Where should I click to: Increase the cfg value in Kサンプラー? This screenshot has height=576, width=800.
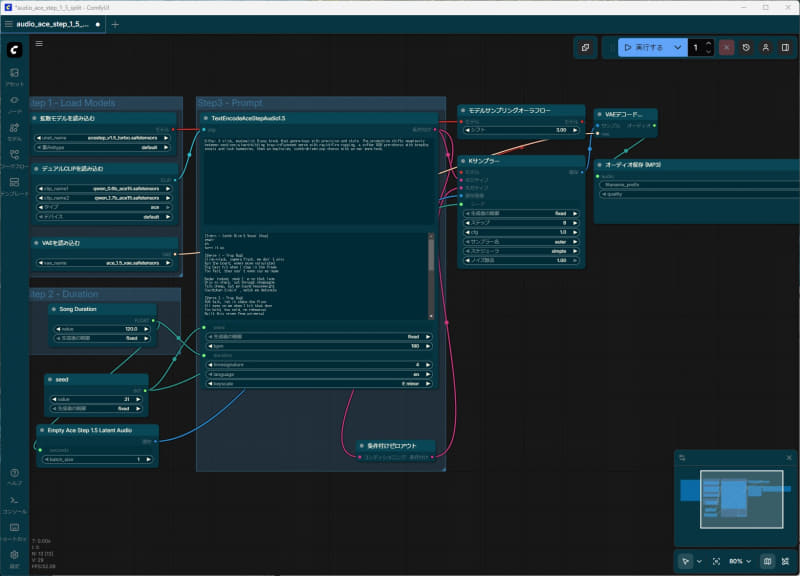coord(575,232)
